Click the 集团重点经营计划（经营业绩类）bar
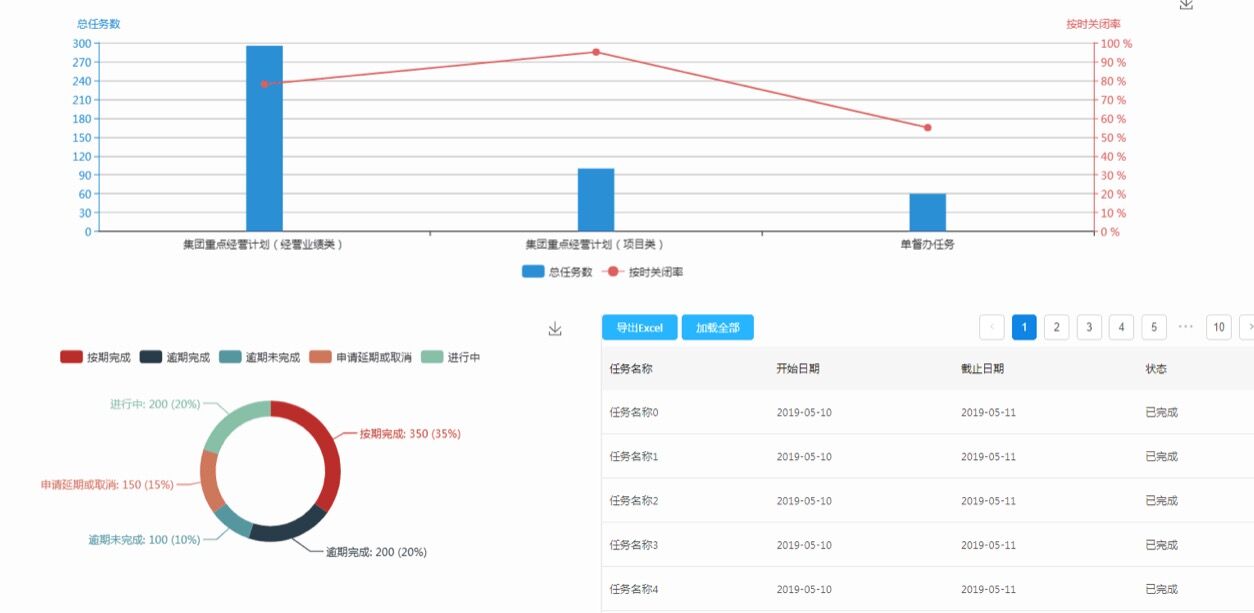The width and height of the screenshot is (1254, 613). (264, 138)
